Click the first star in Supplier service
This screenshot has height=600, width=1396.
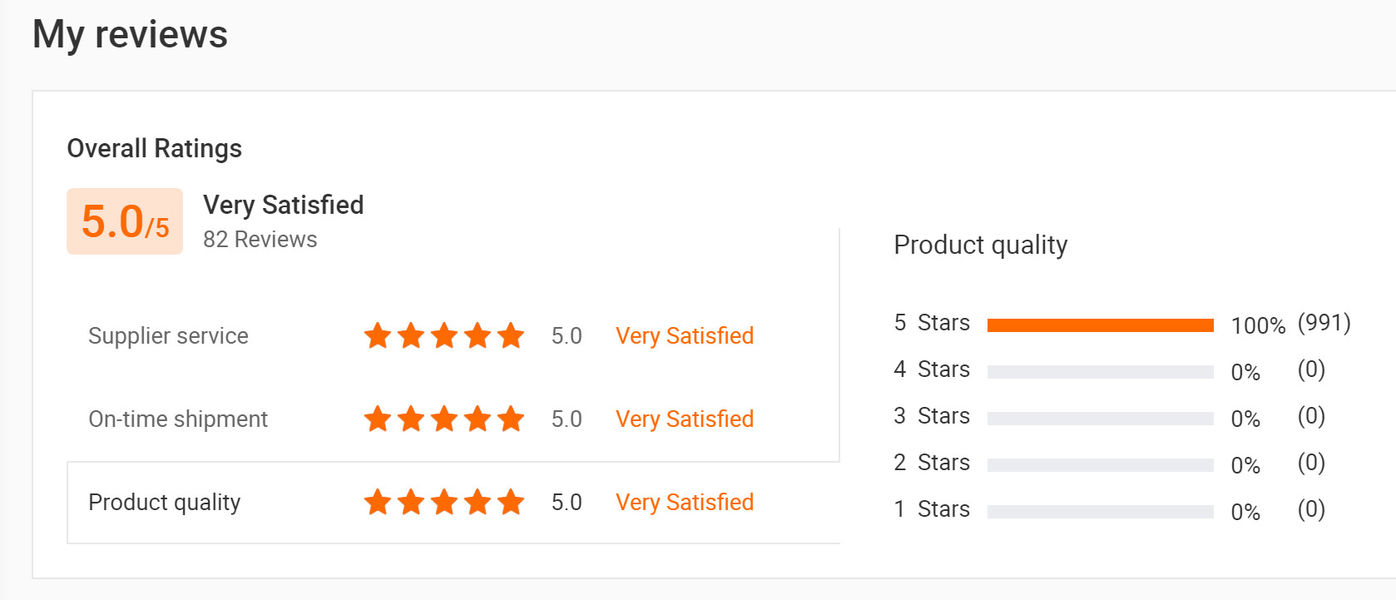click(x=377, y=336)
